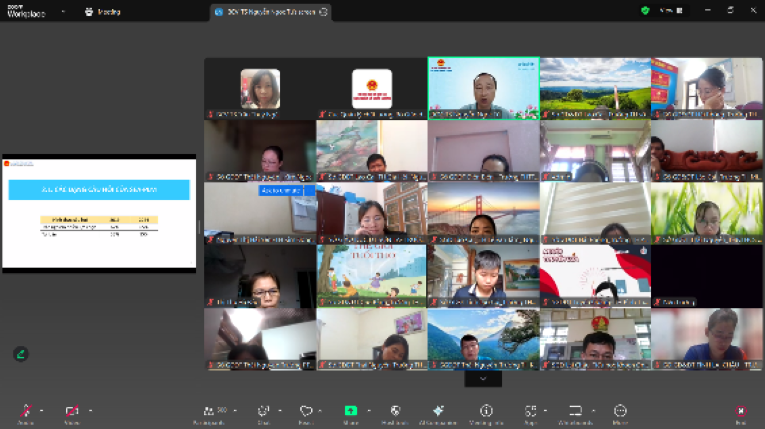765x429 pixels.
Task: Click the green encryption shield icon
Action: click(x=645, y=10)
